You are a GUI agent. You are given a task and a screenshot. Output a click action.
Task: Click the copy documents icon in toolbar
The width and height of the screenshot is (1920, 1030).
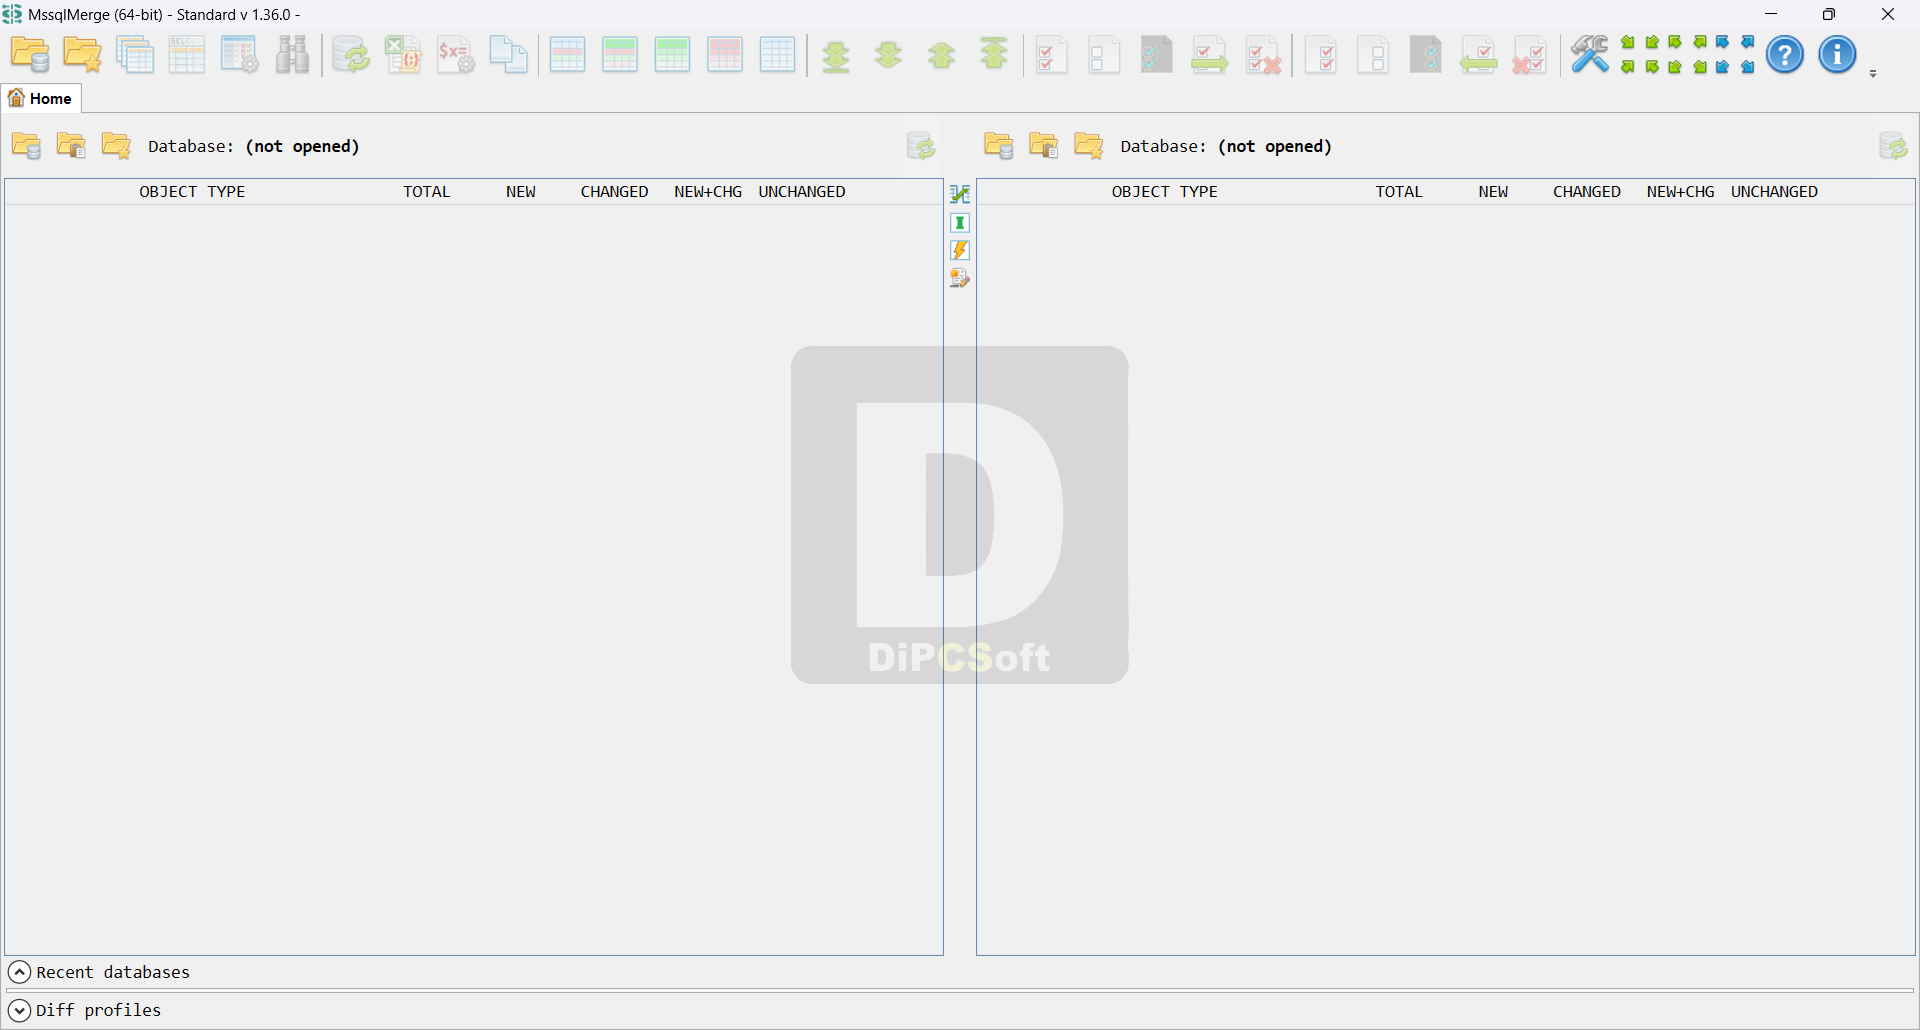[508, 55]
